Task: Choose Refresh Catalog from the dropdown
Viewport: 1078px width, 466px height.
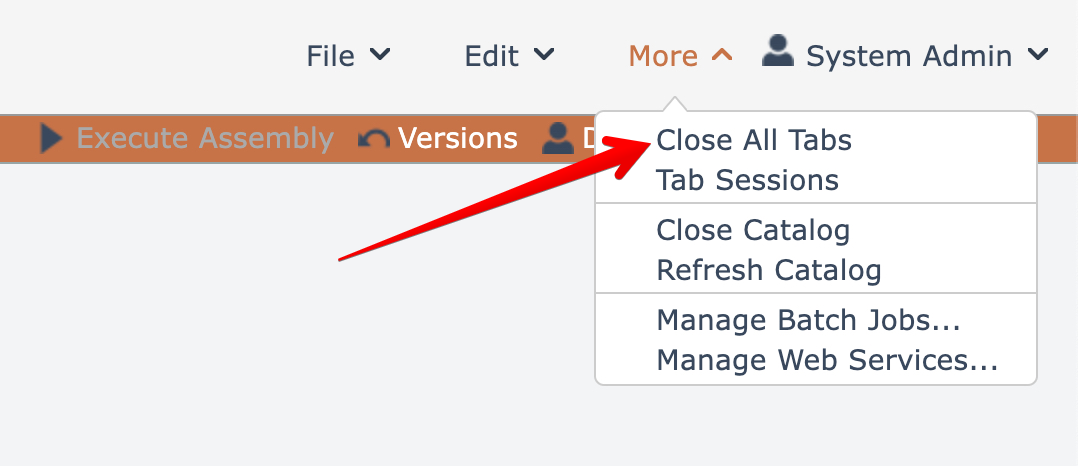Action: point(768,270)
